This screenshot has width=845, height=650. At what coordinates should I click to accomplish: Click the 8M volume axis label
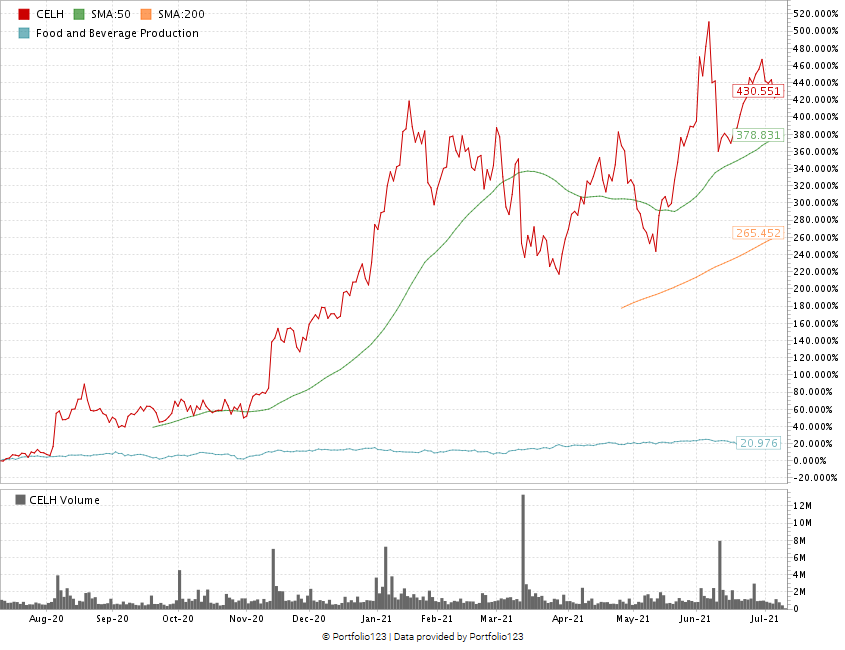coord(800,540)
